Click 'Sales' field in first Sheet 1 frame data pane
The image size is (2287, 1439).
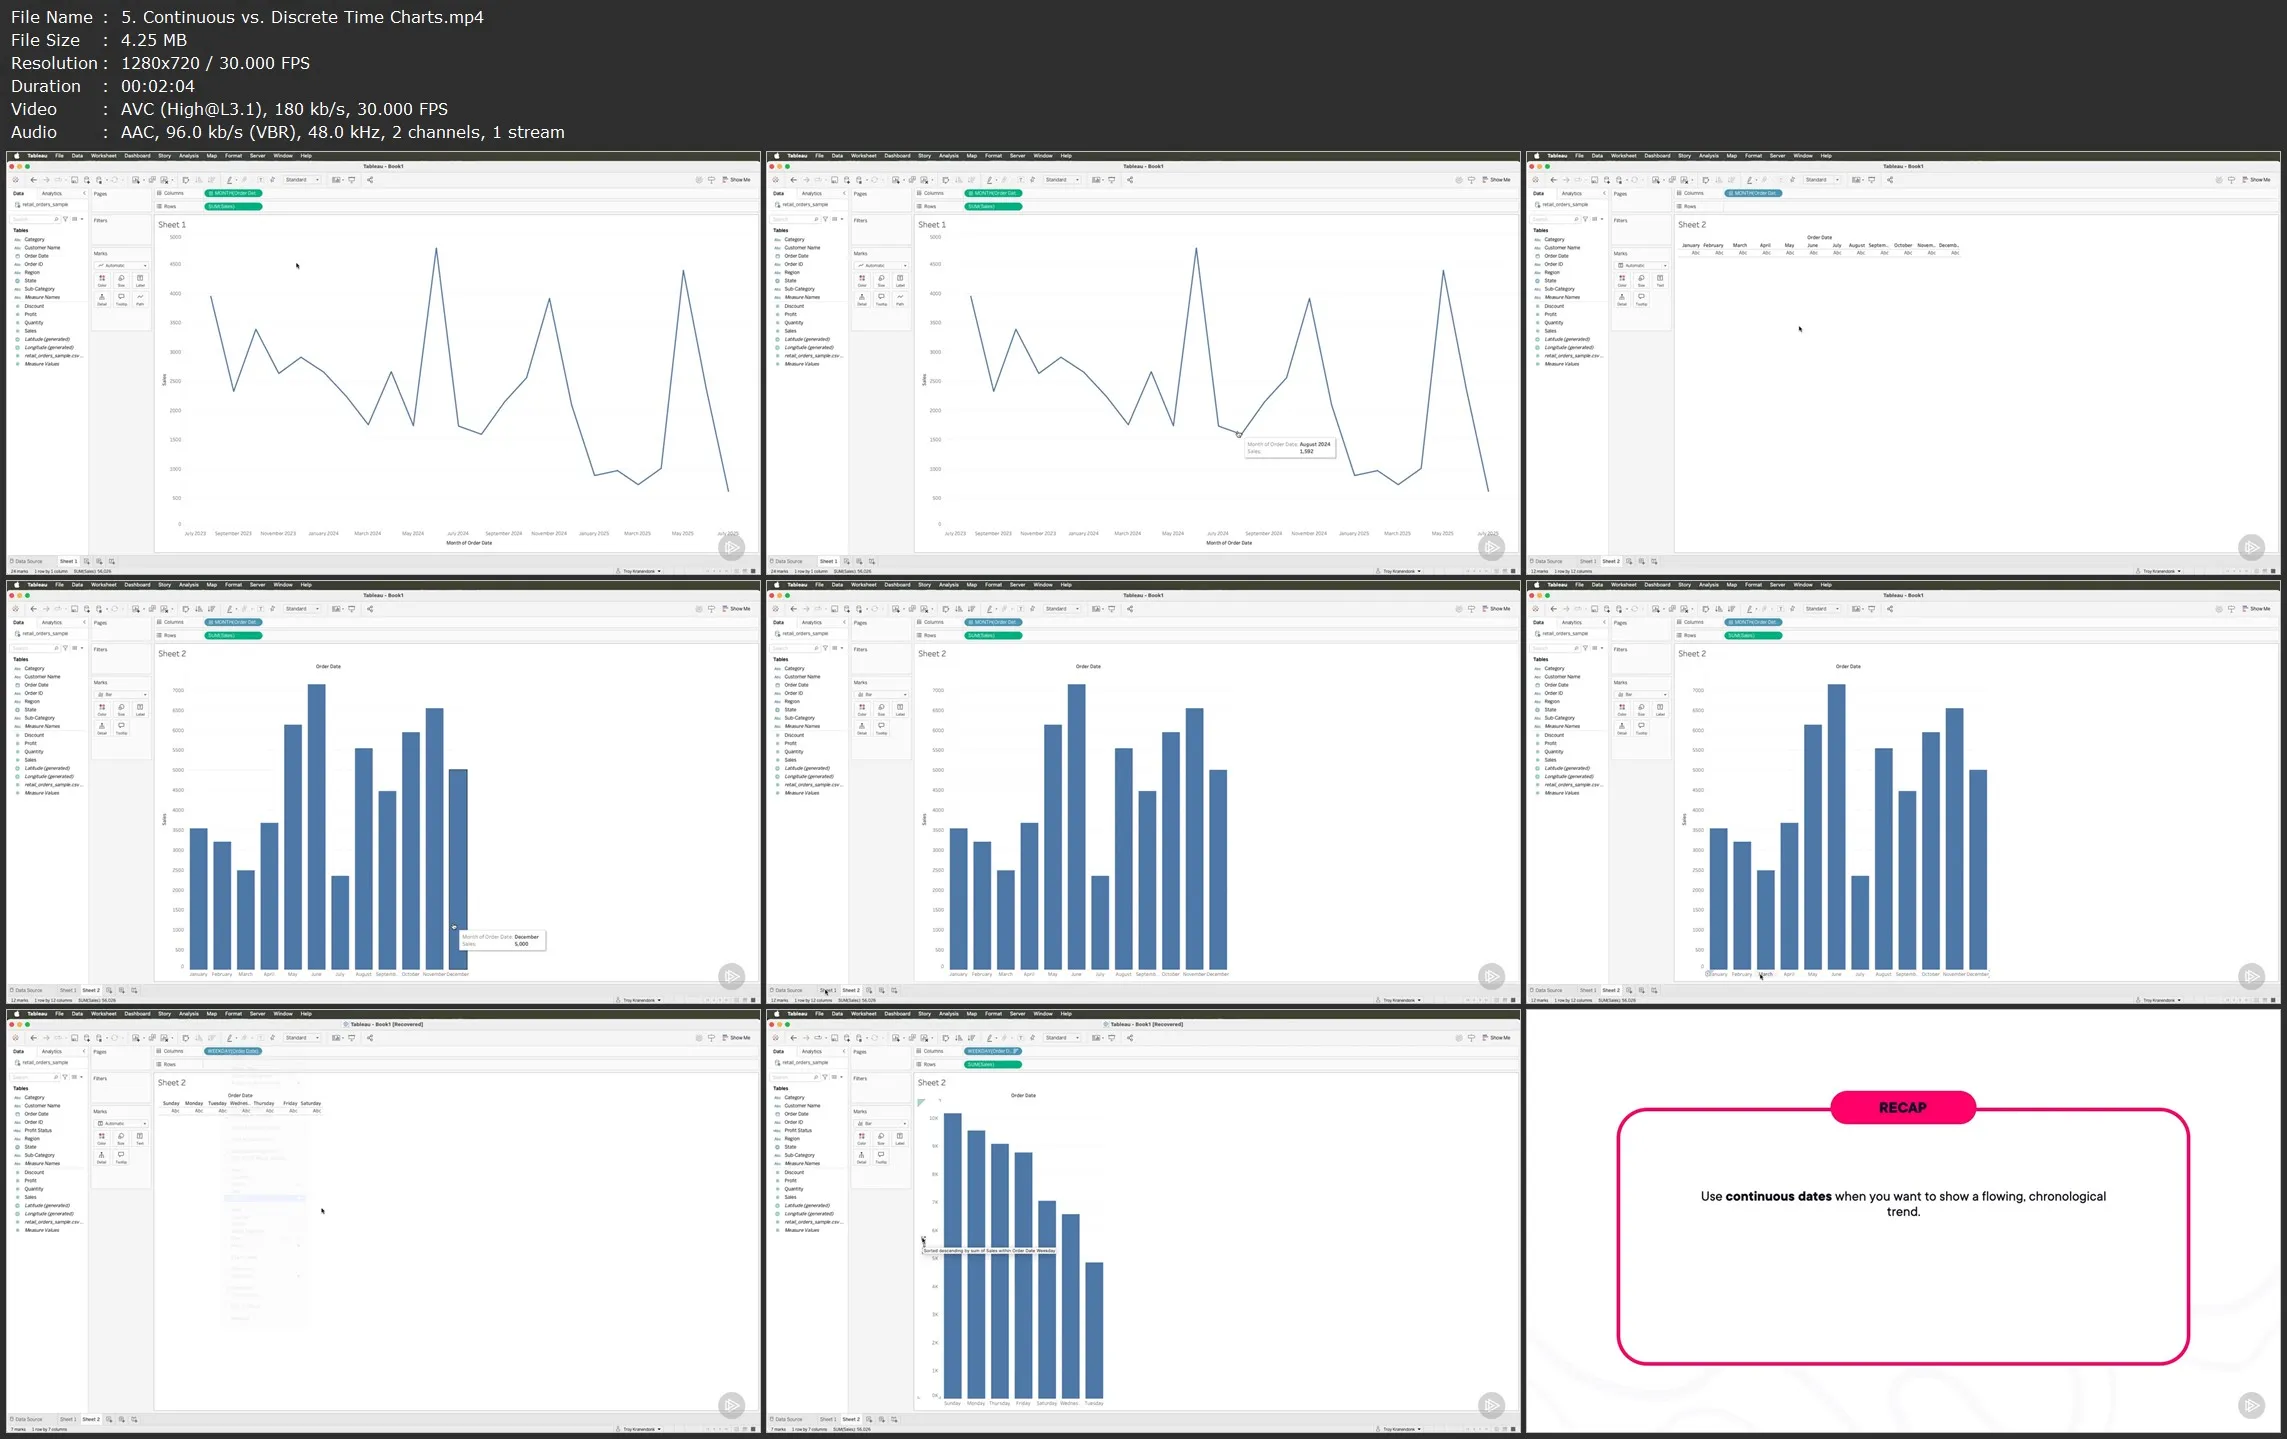pos(31,331)
